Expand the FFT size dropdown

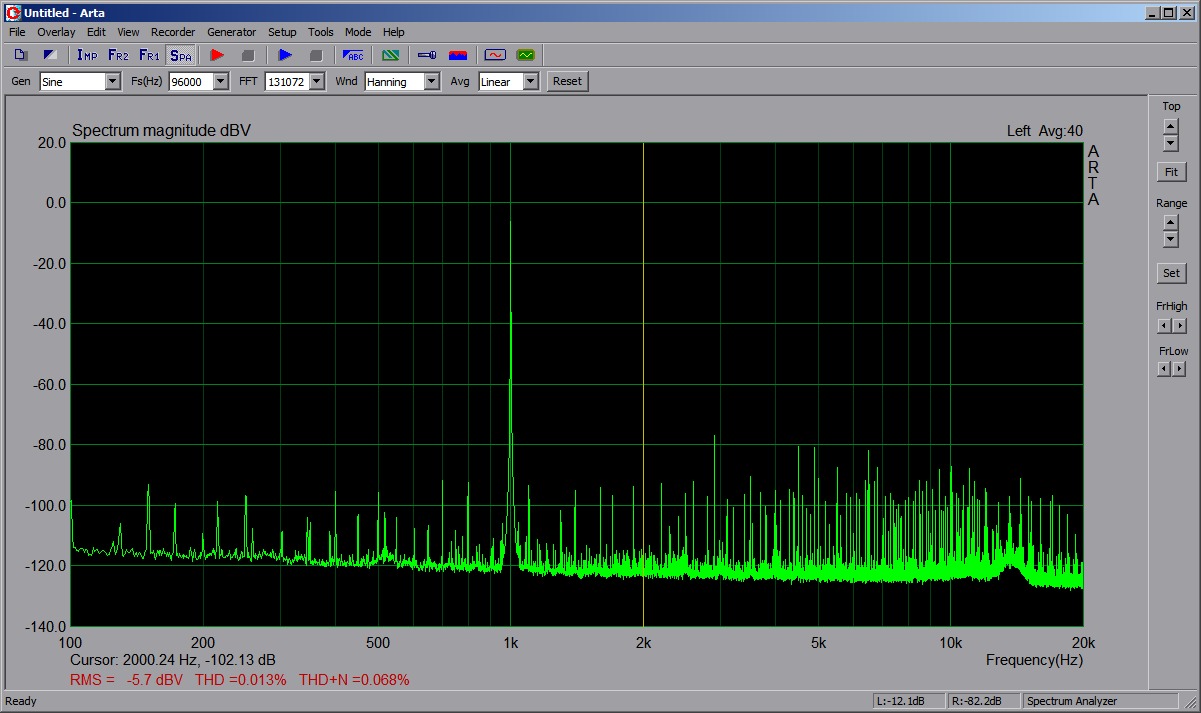pyautogui.click(x=317, y=82)
